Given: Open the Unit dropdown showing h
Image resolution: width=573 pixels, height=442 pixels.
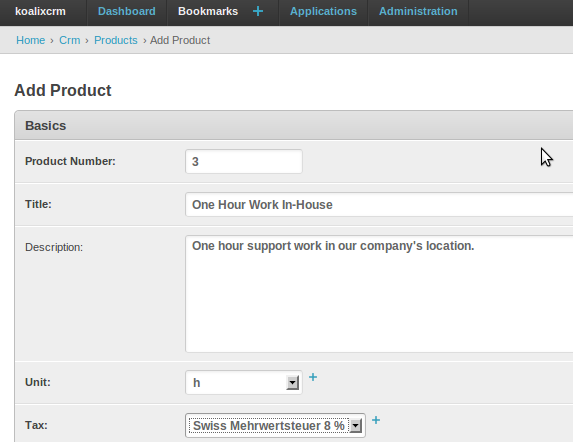Looking at the screenshot, I should pos(244,382).
